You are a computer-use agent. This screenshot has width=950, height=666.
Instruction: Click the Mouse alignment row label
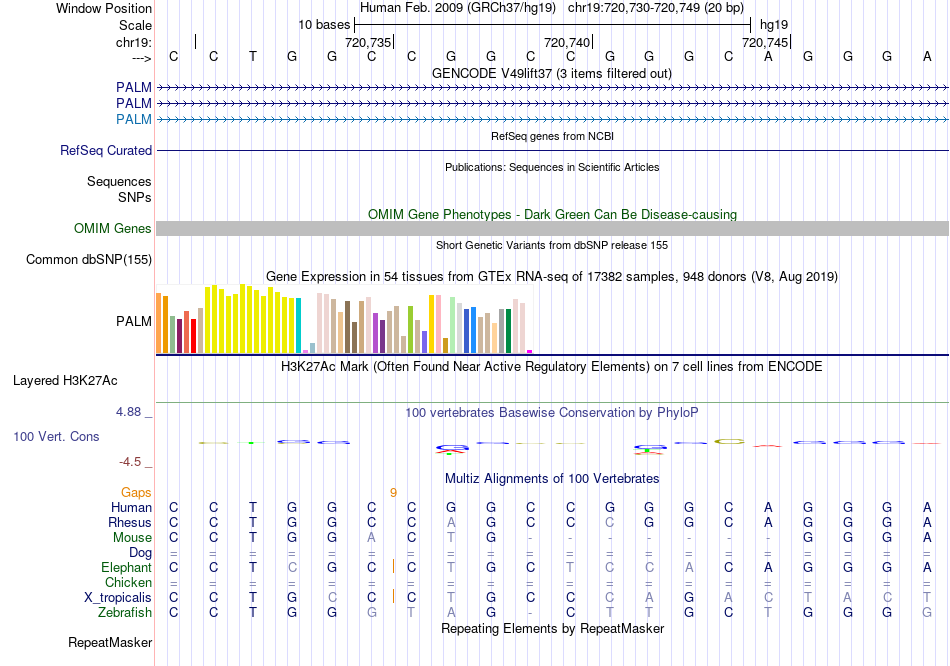coord(132,538)
